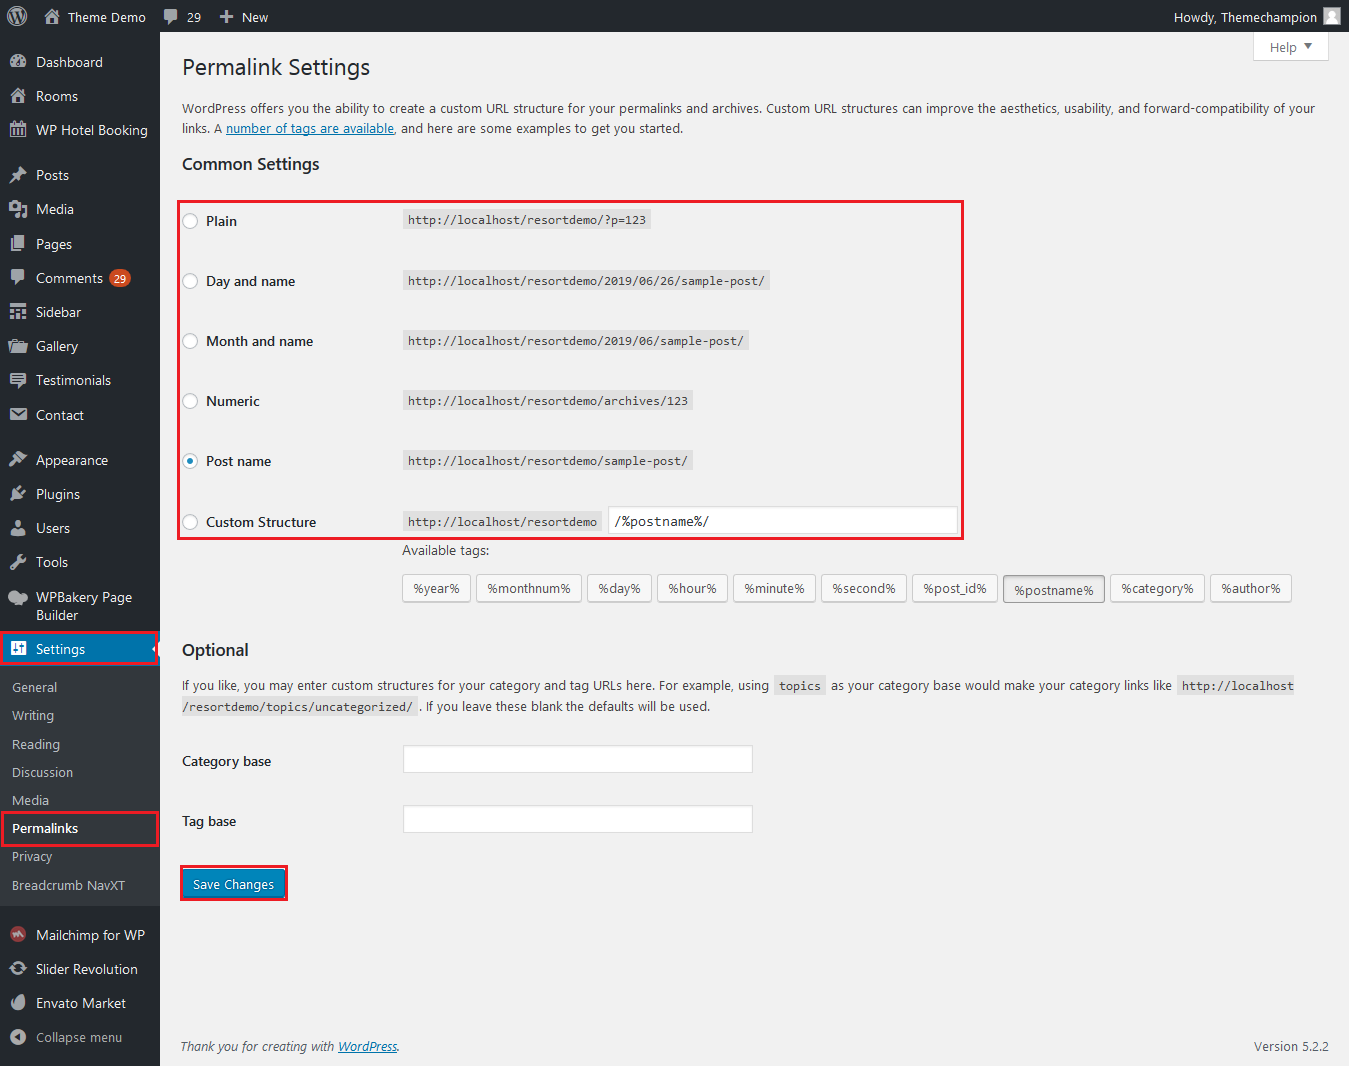This screenshot has width=1349, height=1066.
Task: Go to the Discussion settings submenu
Action: pyautogui.click(x=42, y=772)
